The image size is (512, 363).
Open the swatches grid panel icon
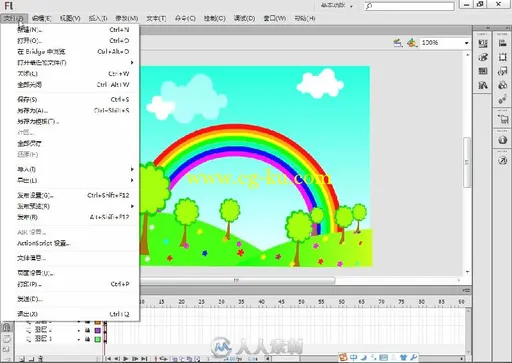click(483, 71)
